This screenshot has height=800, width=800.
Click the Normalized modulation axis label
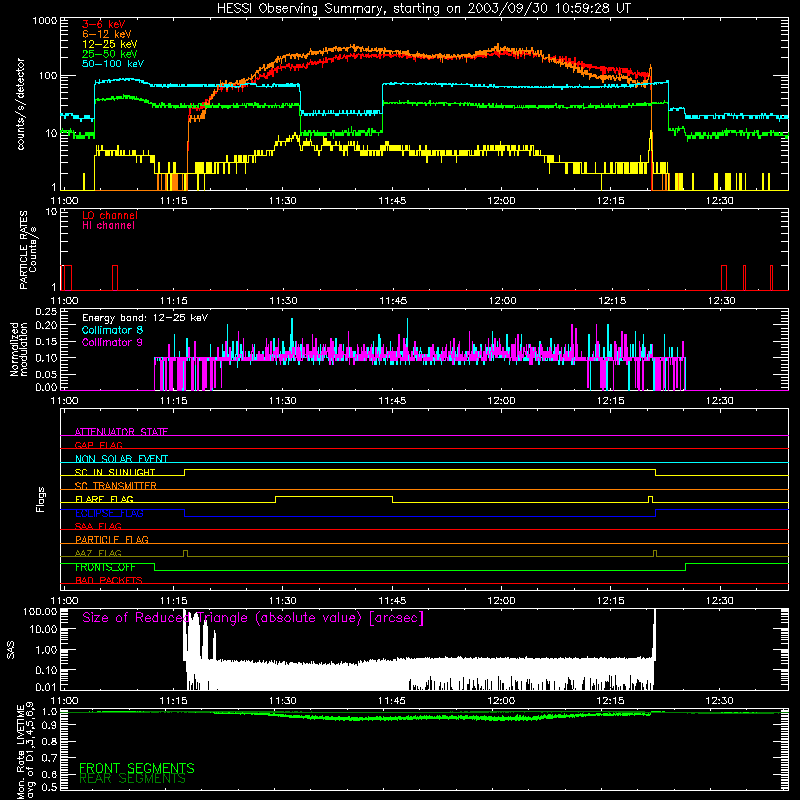pos(18,349)
